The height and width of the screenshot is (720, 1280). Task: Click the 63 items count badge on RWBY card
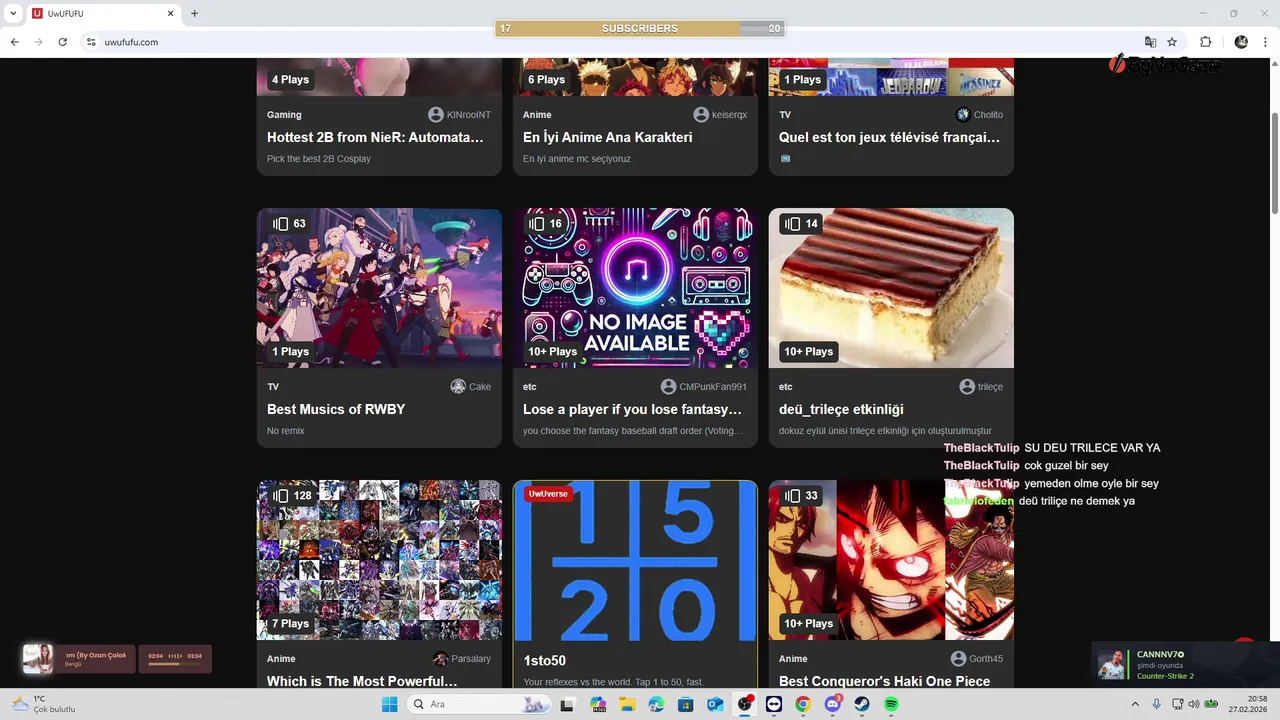coord(290,224)
